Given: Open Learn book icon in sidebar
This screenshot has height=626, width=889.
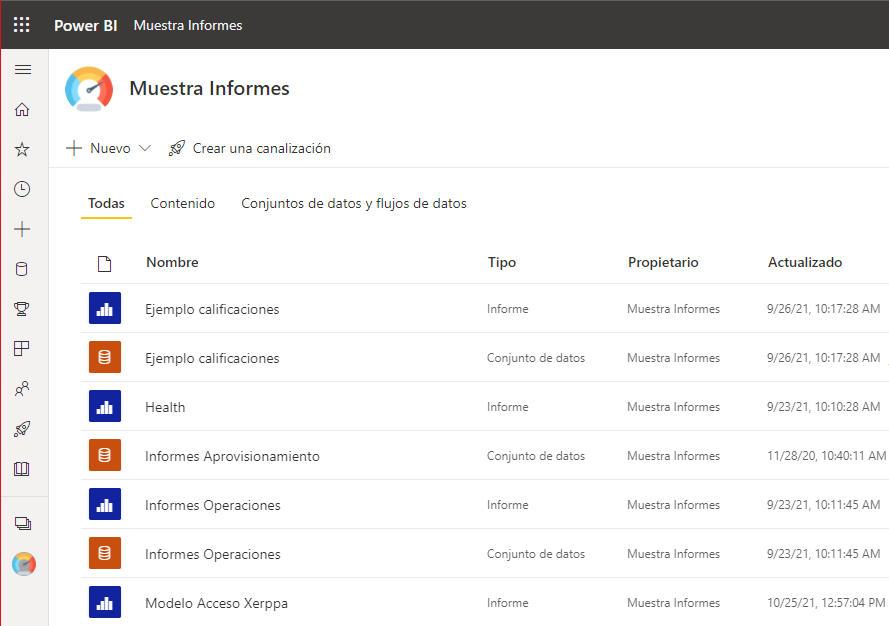Looking at the screenshot, I should click(x=22, y=468).
